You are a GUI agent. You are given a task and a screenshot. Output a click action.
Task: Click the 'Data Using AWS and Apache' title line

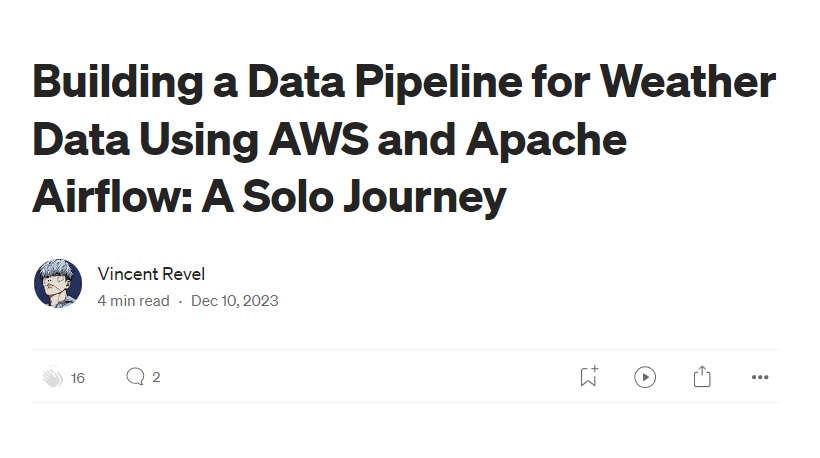tap(330, 139)
